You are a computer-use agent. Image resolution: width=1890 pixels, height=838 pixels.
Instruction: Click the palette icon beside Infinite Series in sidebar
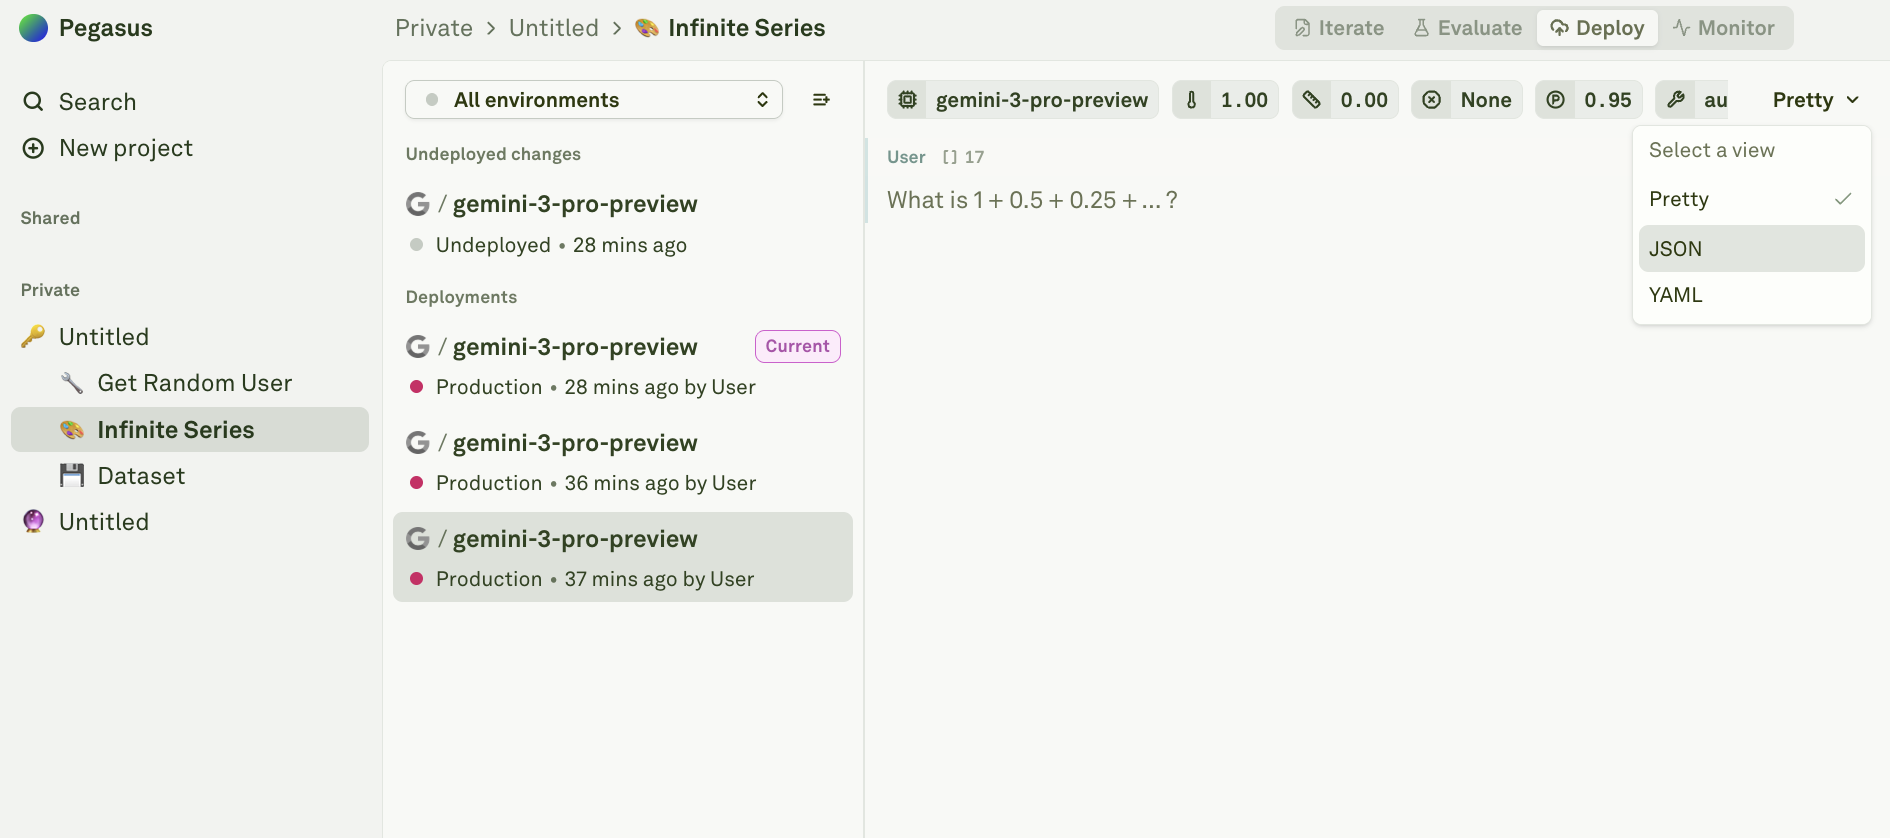(x=71, y=429)
